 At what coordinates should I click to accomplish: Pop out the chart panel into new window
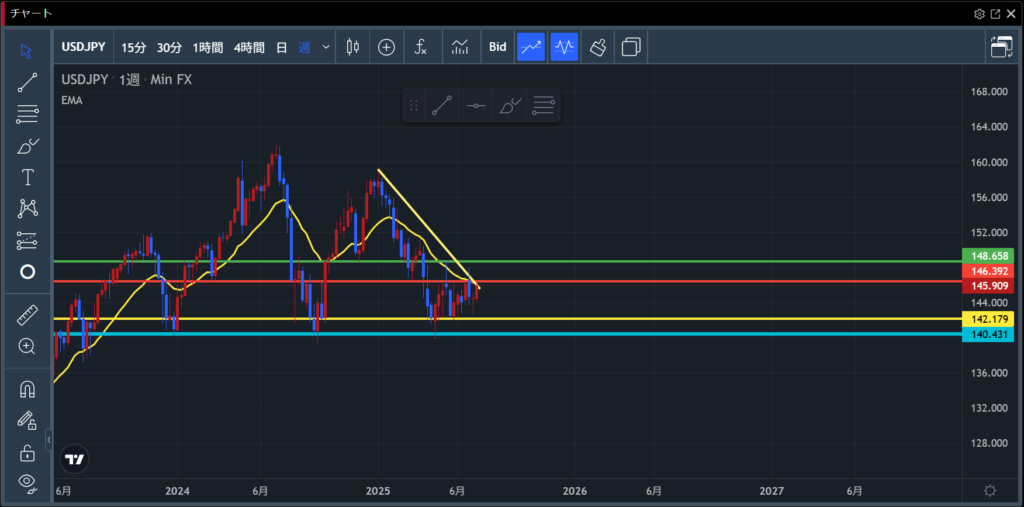pyautogui.click(x=995, y=14)
